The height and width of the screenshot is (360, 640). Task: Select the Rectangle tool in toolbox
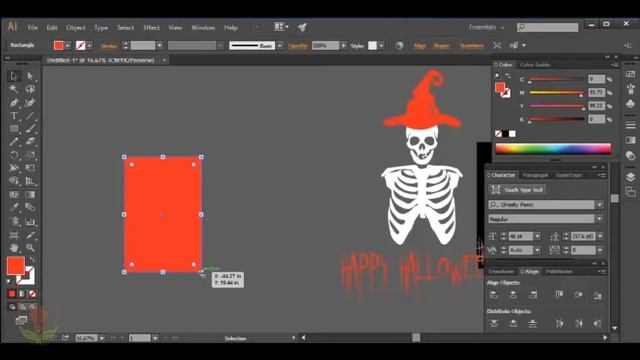[x=14, y=129]
